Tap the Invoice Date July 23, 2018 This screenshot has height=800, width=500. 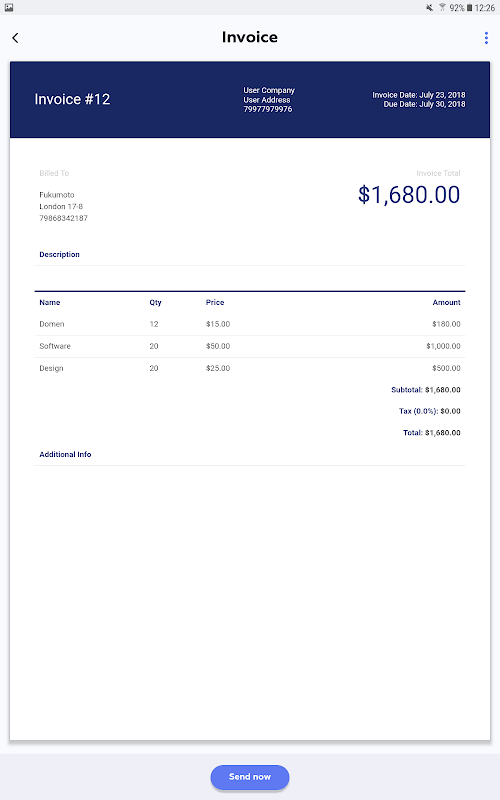click(x=419, y=95)
